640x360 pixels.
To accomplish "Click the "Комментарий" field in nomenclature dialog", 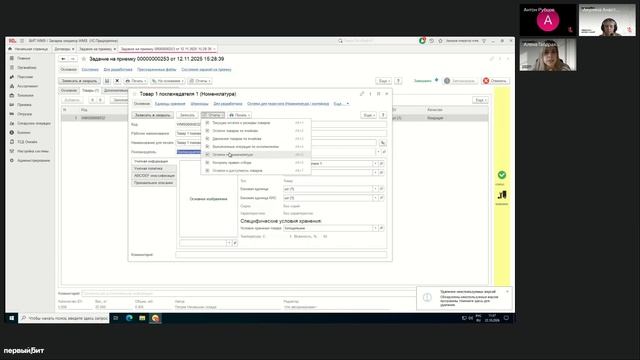I will pos(281,254).
